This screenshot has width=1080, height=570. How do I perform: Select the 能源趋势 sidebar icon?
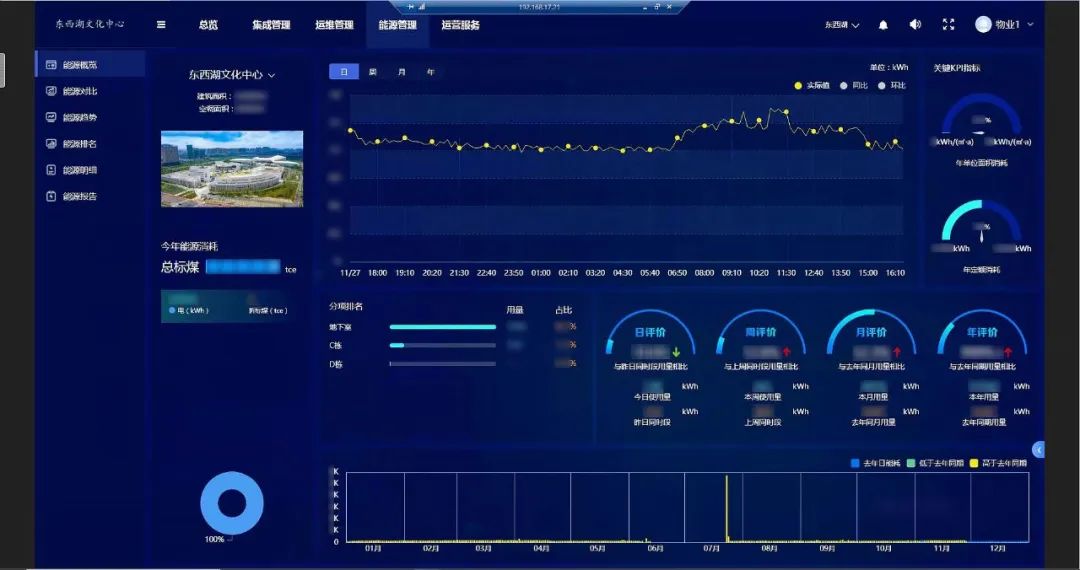[51, 117]
